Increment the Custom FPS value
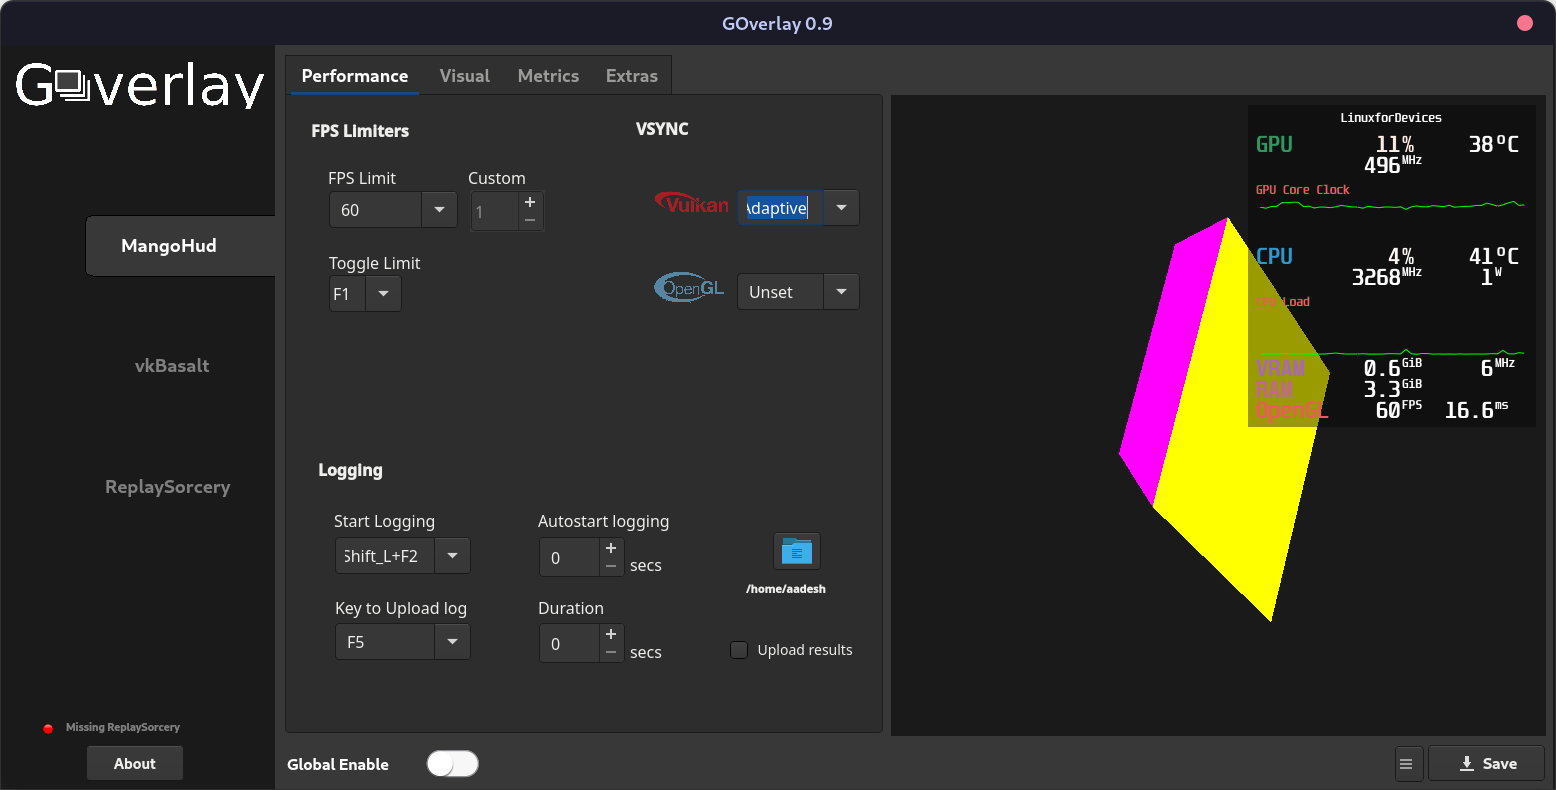Image resolution: width=1556 pixels, height=790 pixels. [530, 203]
